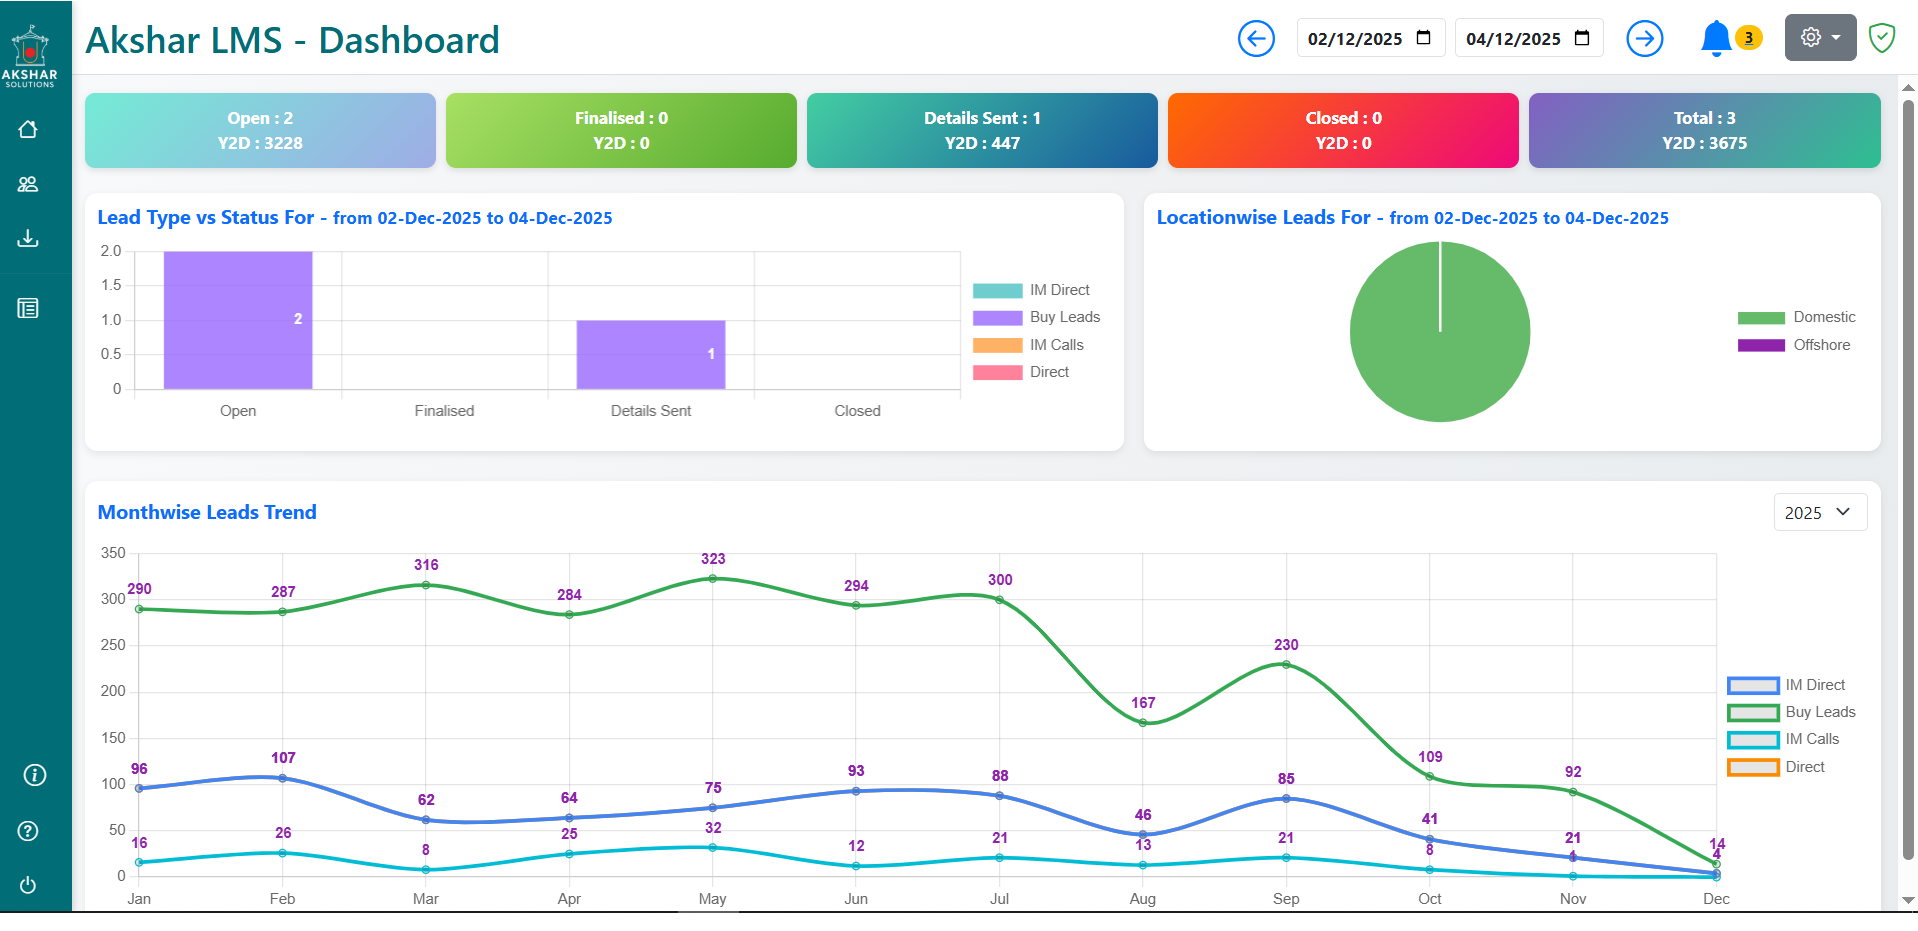Image resolution: width=1918 pixels, height=931 pixels.
Task: Click the Home icon in sidebar
Action: pos(28,129)
